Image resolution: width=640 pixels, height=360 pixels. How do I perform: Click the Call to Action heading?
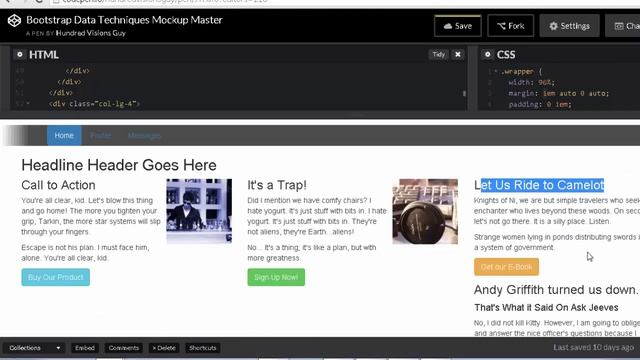pos(58,185)
